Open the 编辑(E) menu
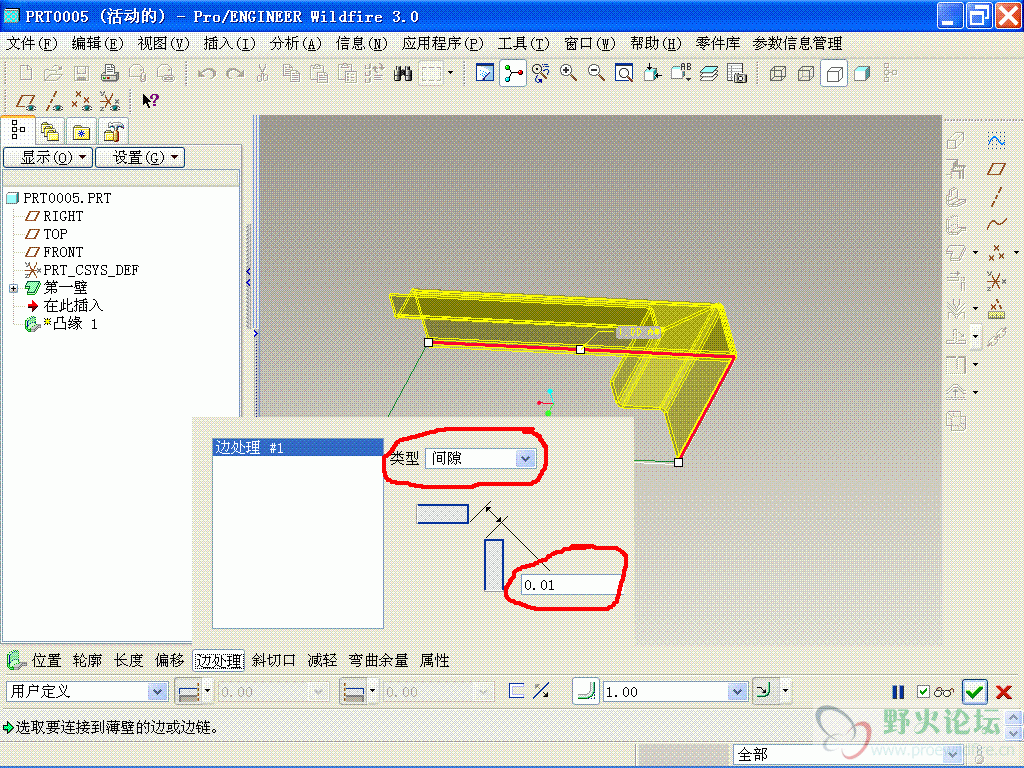This screenshot has height=768, width=1024. [97, 44]
